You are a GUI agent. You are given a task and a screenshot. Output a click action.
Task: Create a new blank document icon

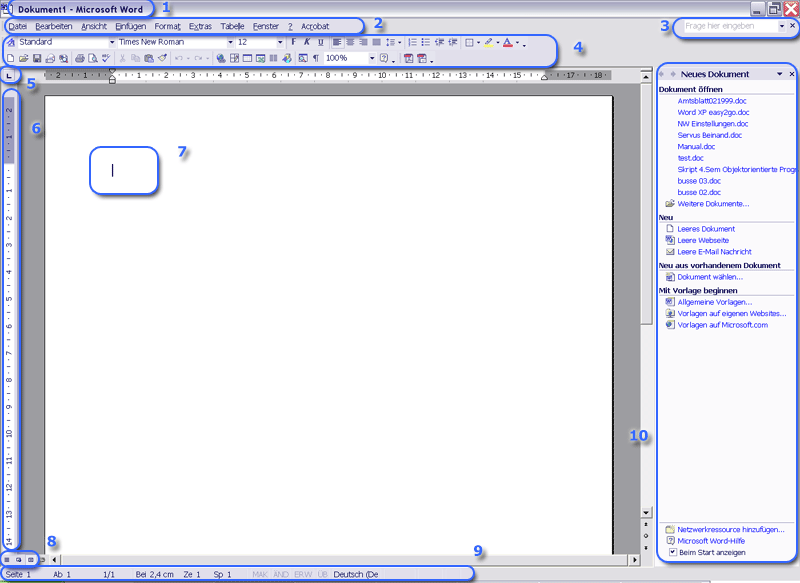10,58
